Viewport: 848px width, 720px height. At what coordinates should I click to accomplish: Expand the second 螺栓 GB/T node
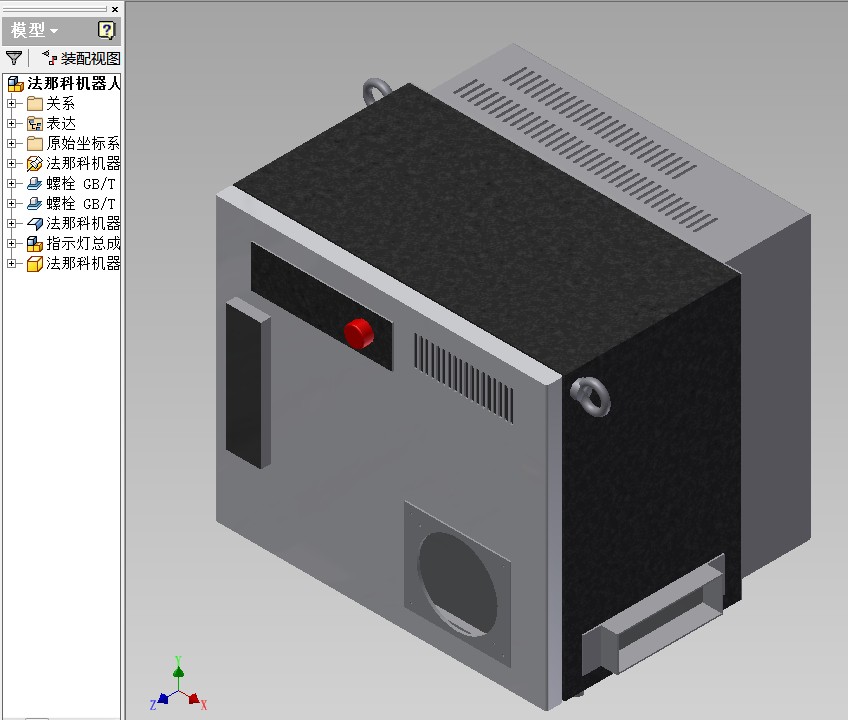(11, 203)
